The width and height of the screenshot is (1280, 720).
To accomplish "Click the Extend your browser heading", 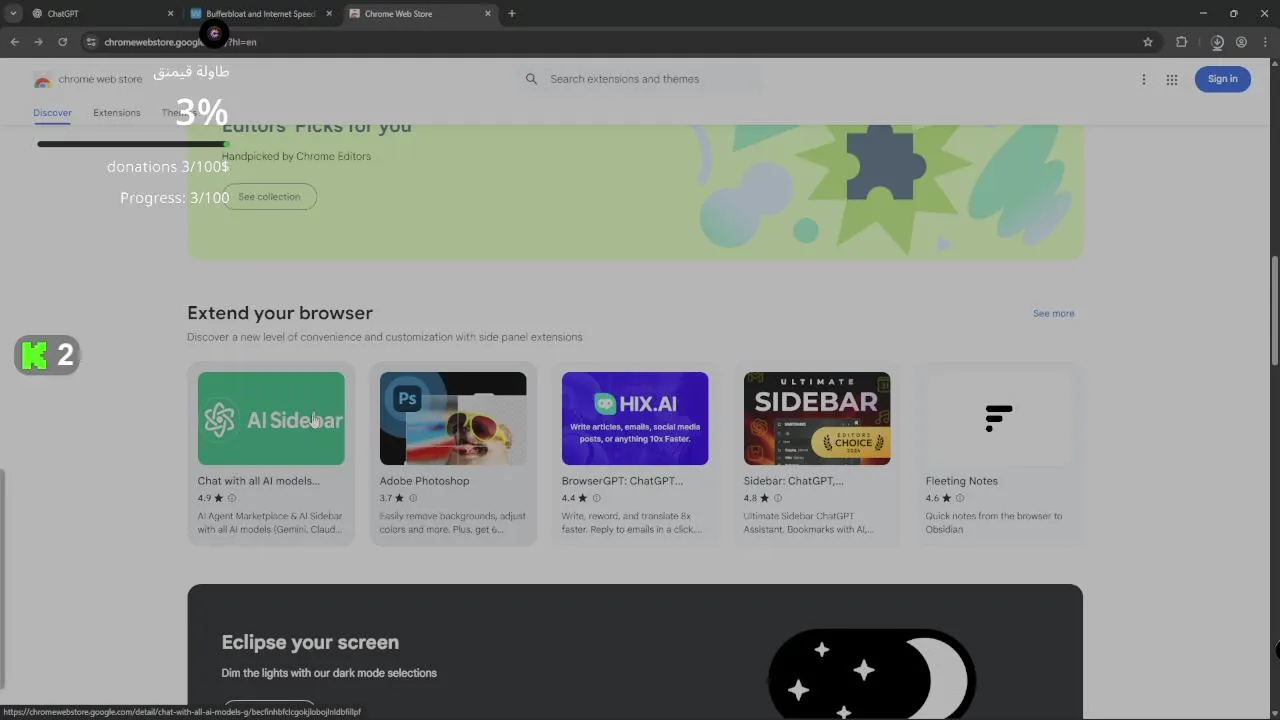I will [280, 313].
